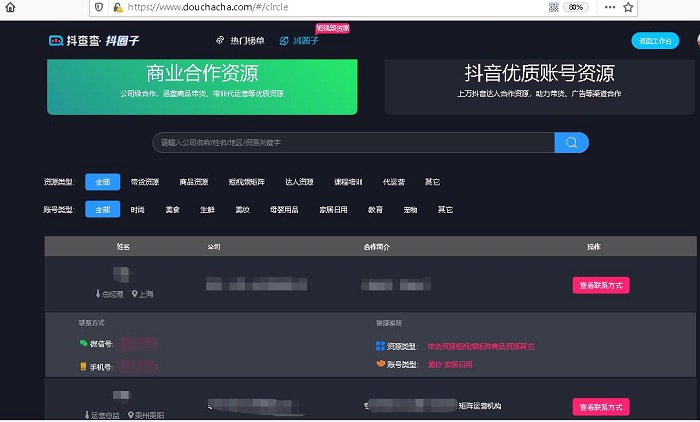Screen dimensions: 700x422
Task: Filter account type by 家居日用
Action: pos(333,209)
